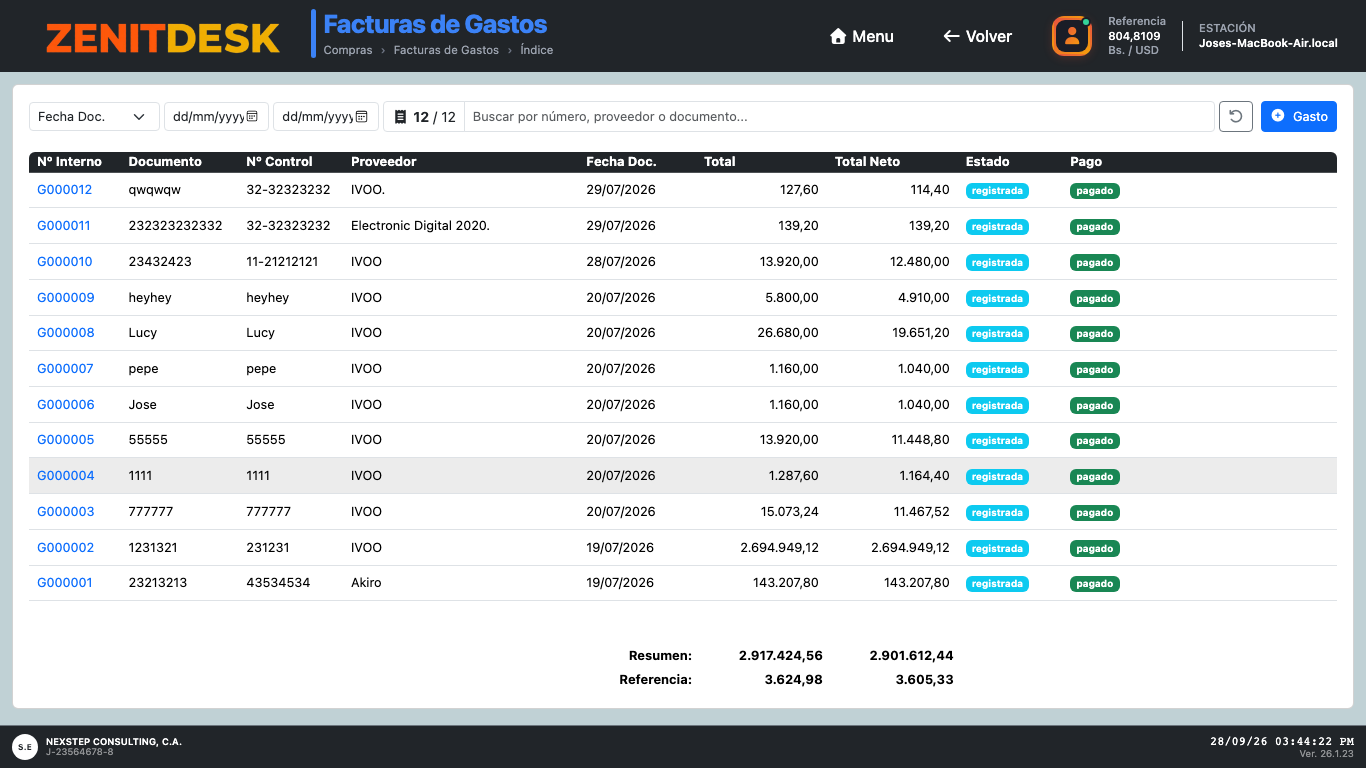Viewport: 1366px width, 768px height.
Task: Open the end date calendar picker icon
Action: click(x=361, y=117)
